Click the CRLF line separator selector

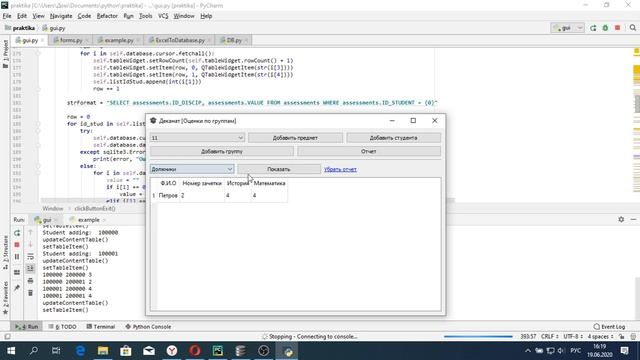[549, 337]
